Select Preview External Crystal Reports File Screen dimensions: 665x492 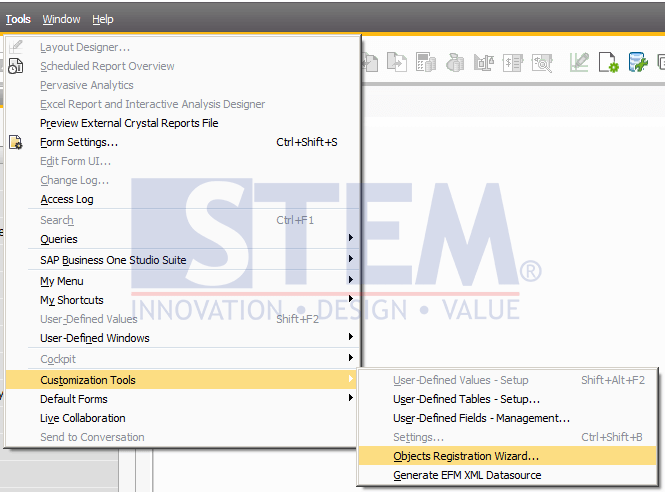click(182, 123)
